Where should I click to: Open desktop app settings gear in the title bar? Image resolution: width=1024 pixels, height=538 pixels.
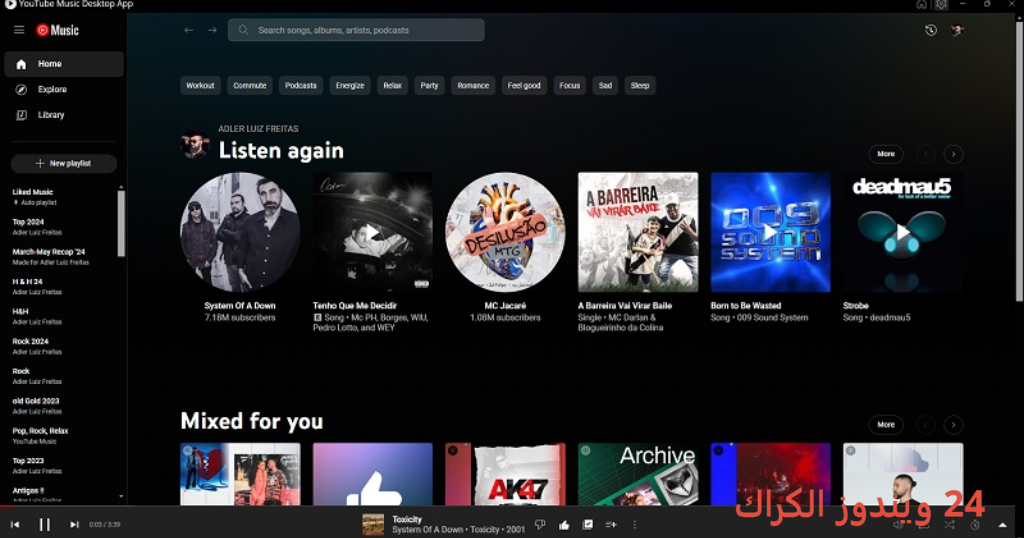[x=941, y=5]
